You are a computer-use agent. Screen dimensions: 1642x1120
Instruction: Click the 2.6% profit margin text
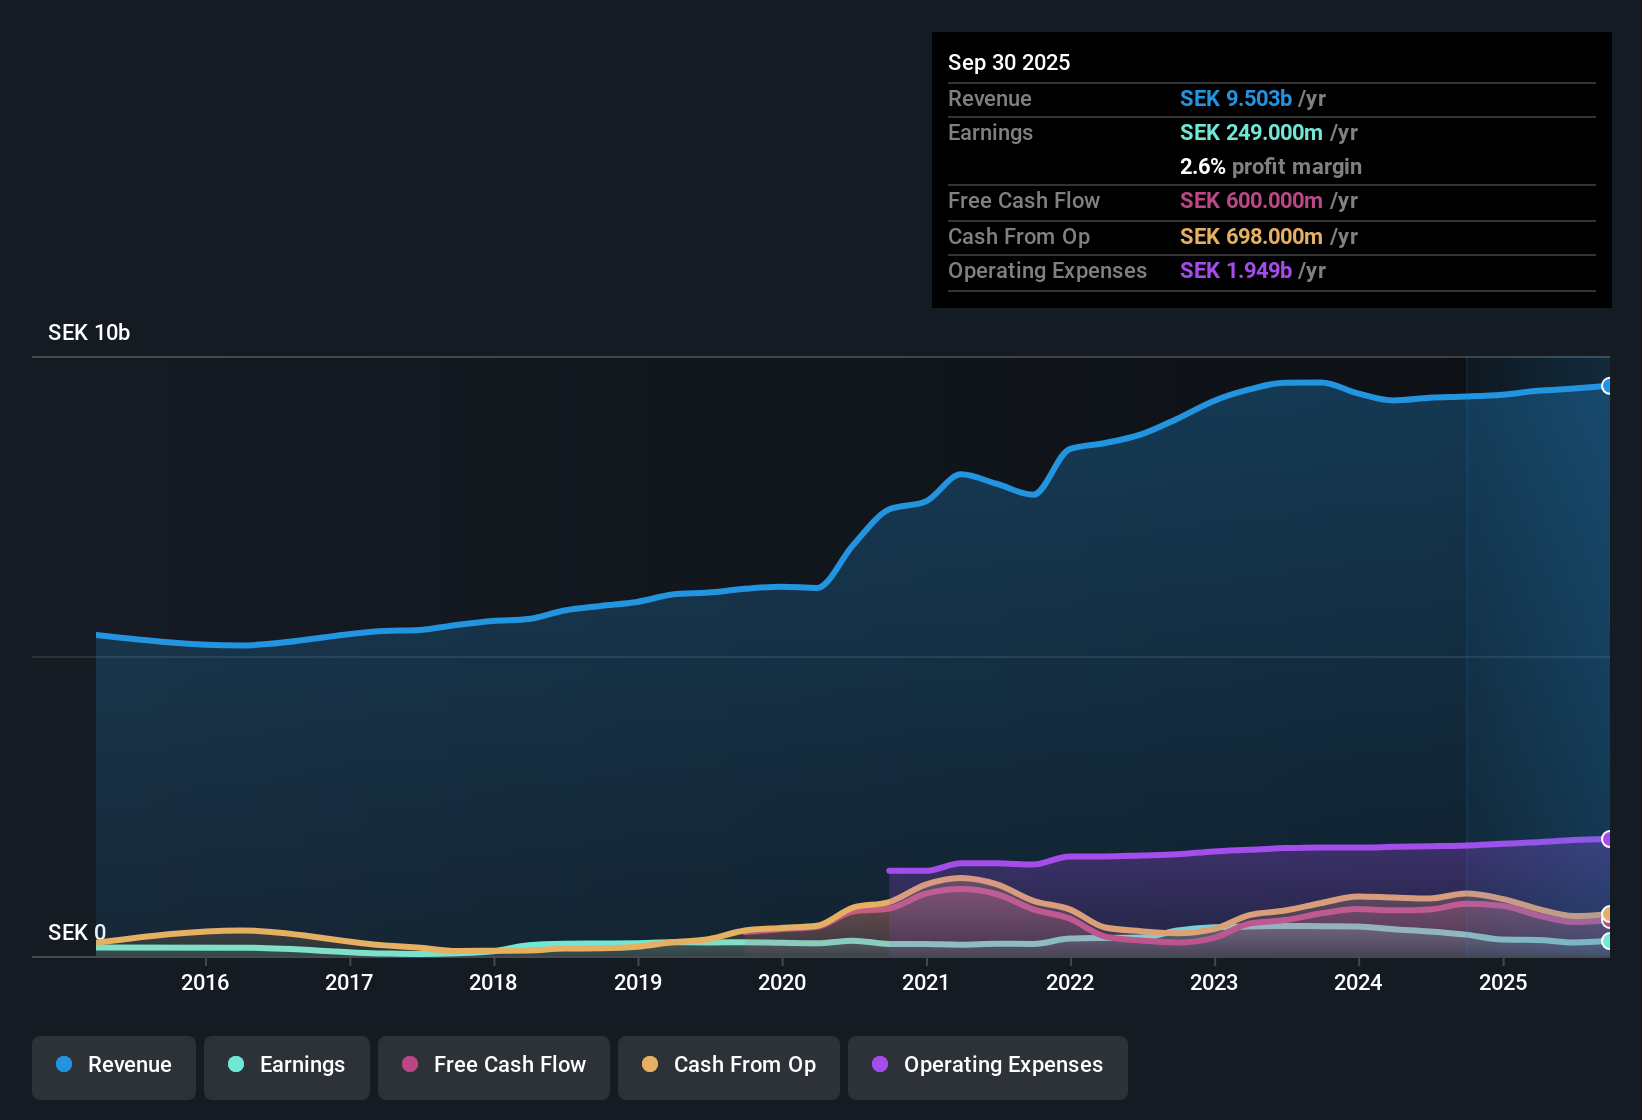[x=1271, y=167]
